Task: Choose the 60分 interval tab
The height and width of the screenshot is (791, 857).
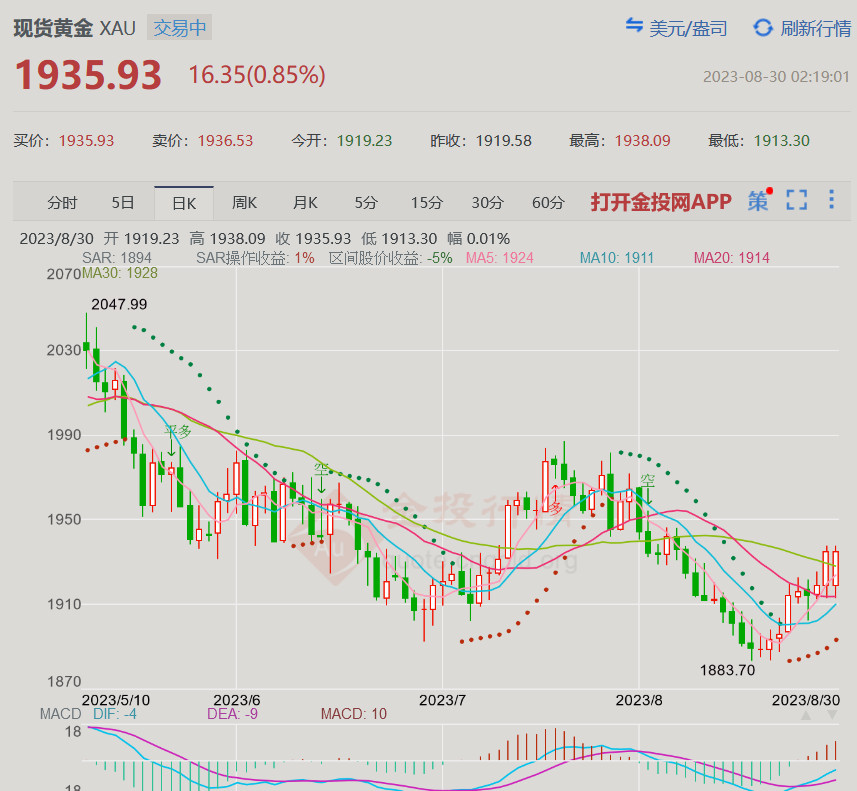Action: 548,203
